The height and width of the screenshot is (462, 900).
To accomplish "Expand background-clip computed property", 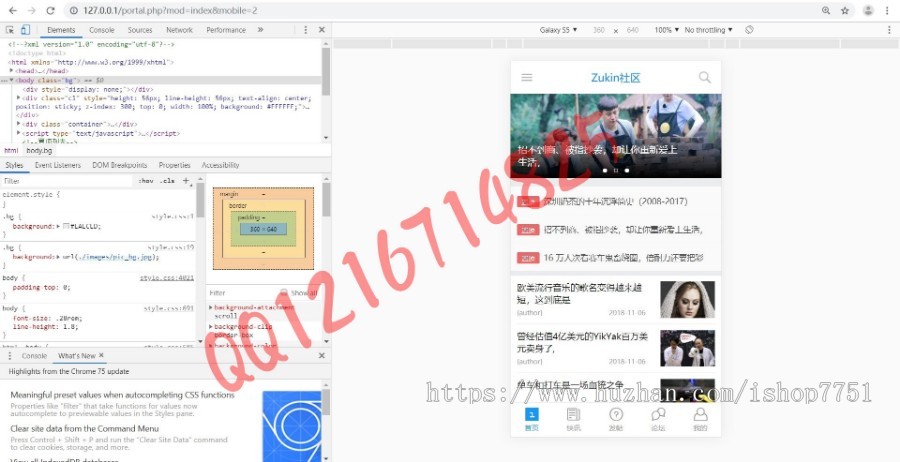I will pyautogui.click(x=211, y=327).
